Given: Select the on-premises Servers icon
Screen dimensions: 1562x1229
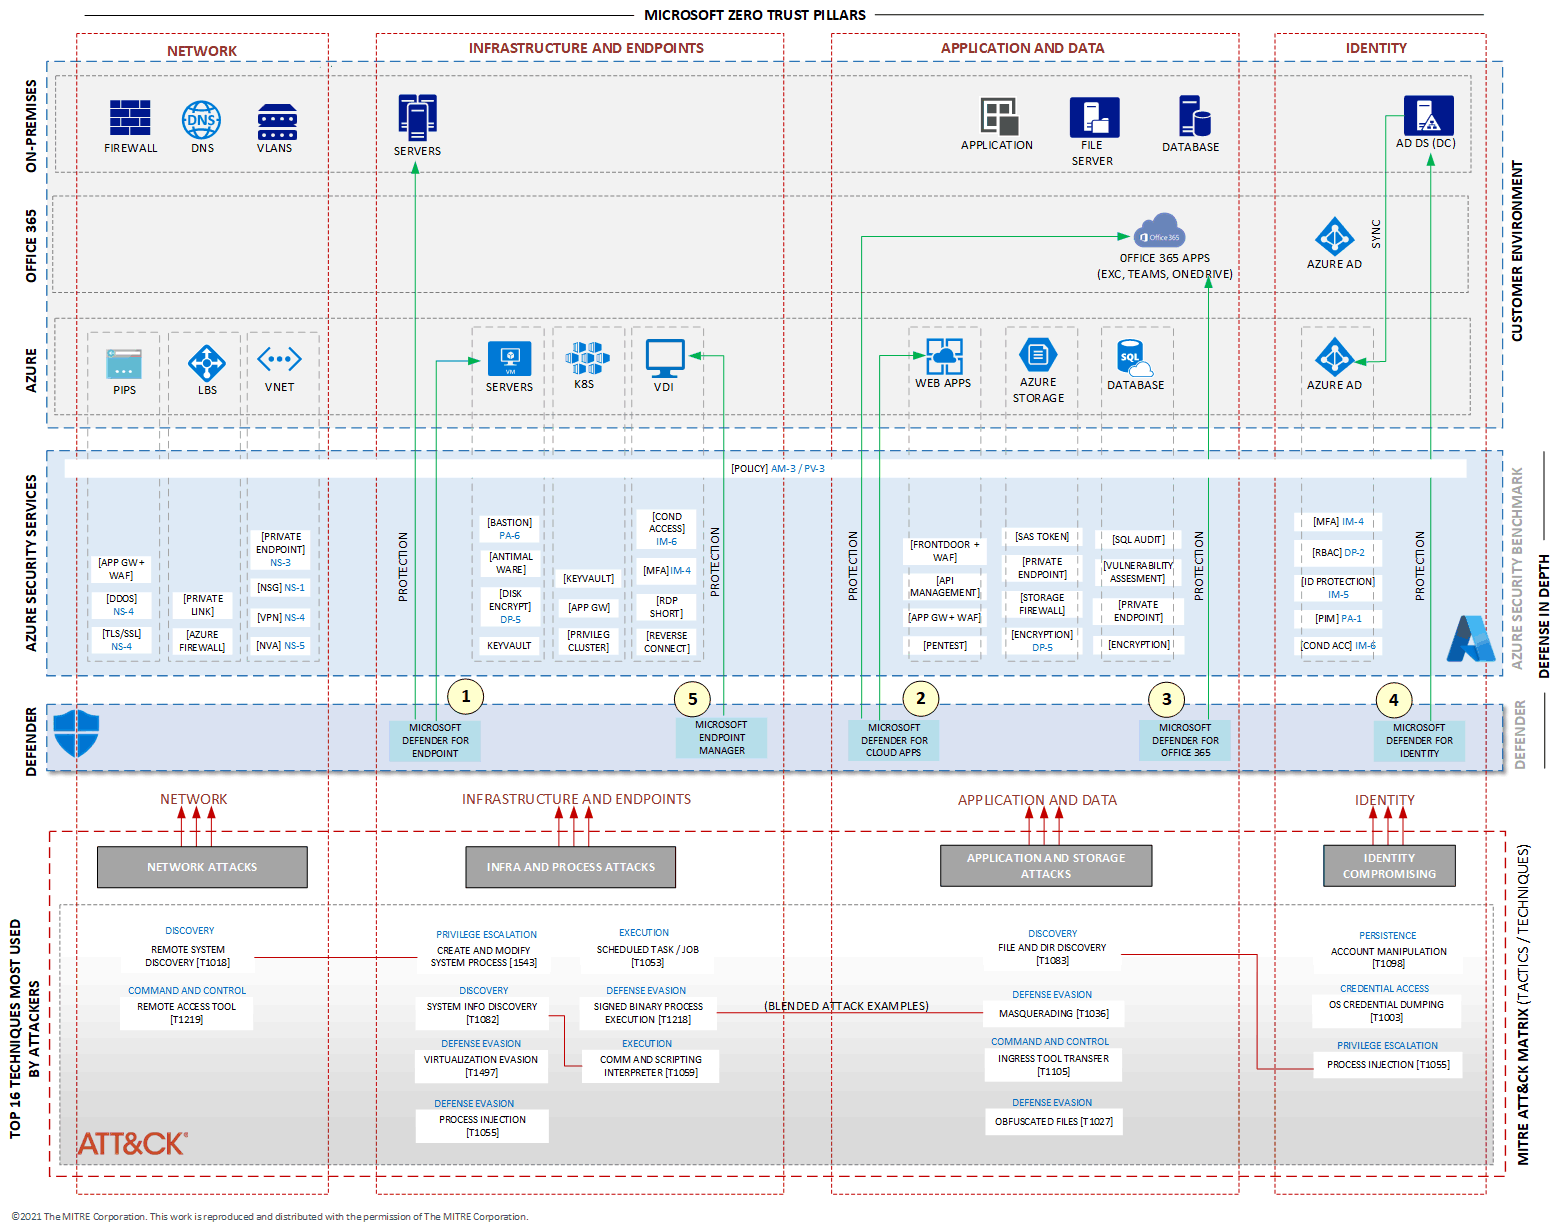Looking at the screenshot, I should [x=417, y=117].
